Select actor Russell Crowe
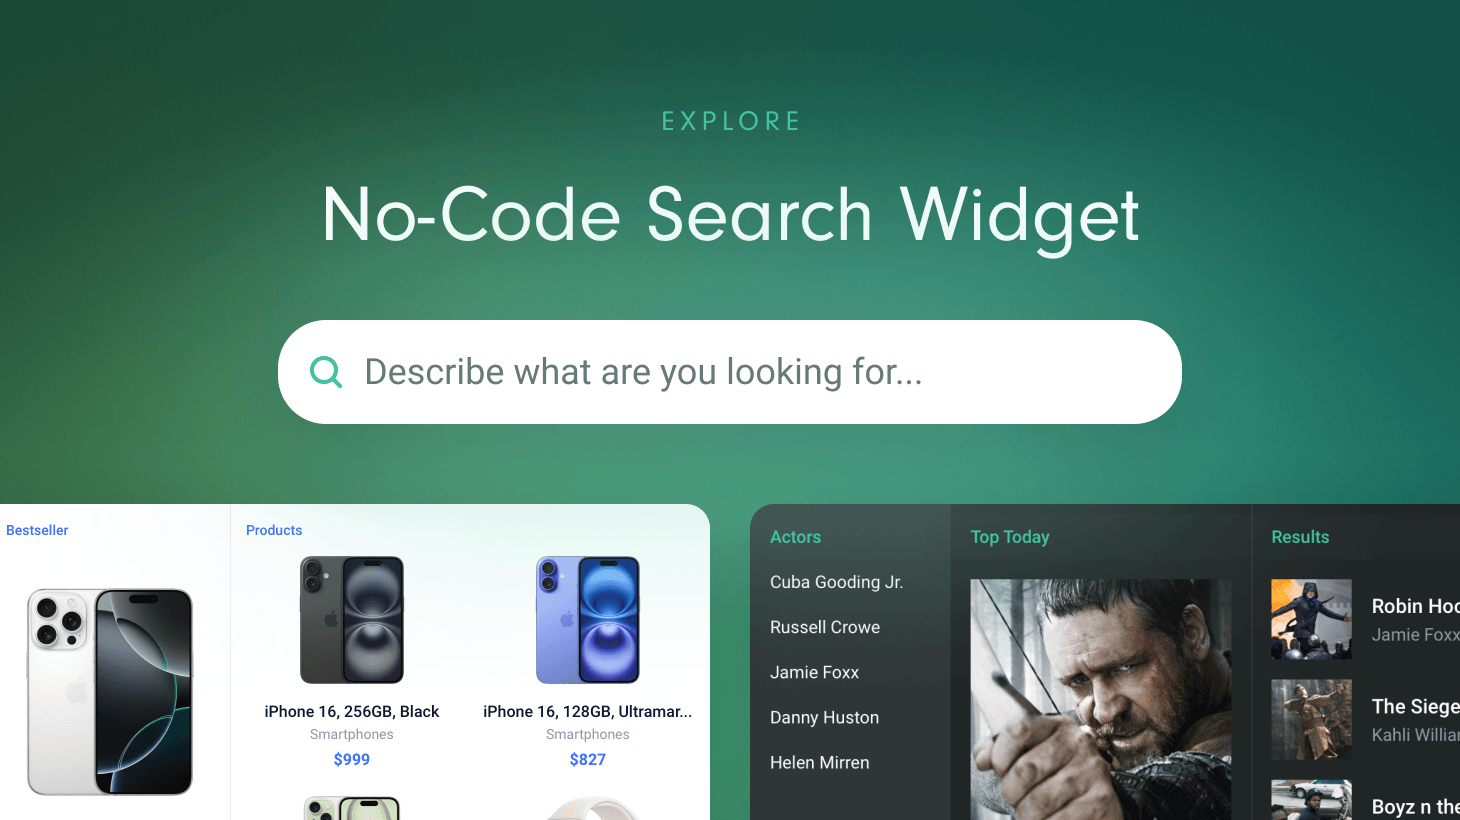This screenshot has height=820, width=1460. pos(825,627)
